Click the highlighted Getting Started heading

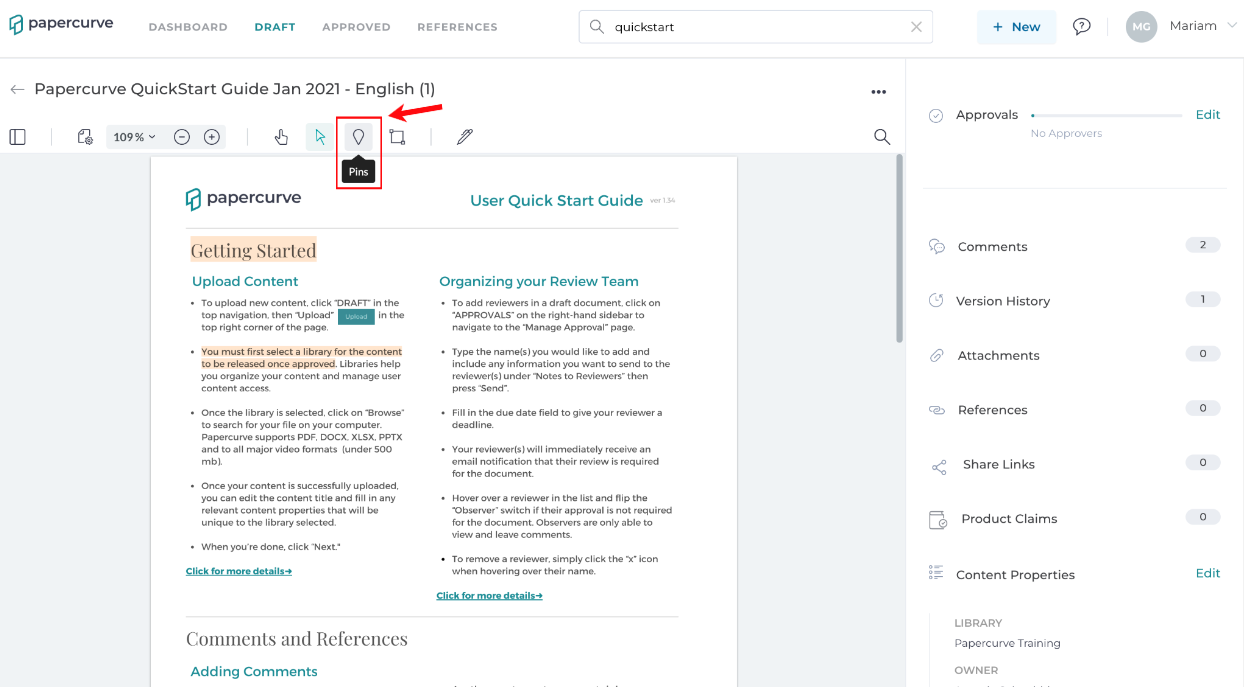(253, 250)
